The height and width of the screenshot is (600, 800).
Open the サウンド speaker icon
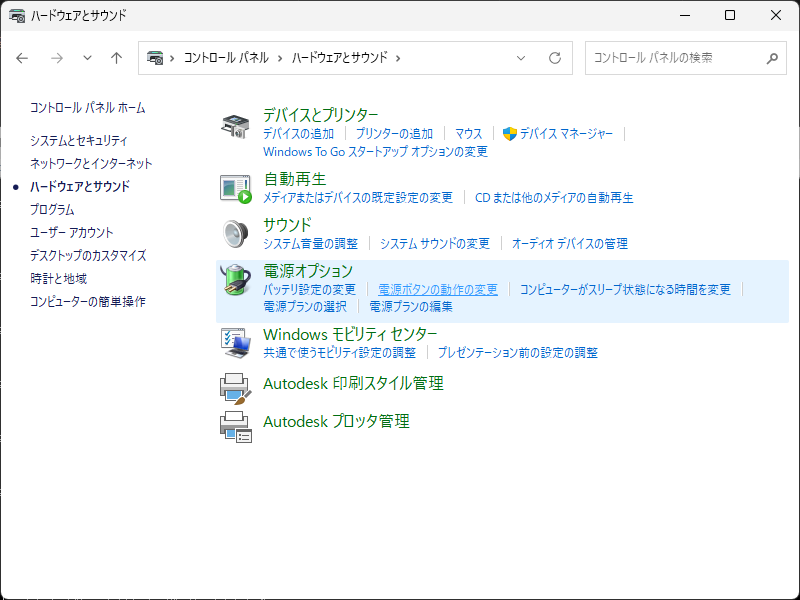[x=235, y=234]
